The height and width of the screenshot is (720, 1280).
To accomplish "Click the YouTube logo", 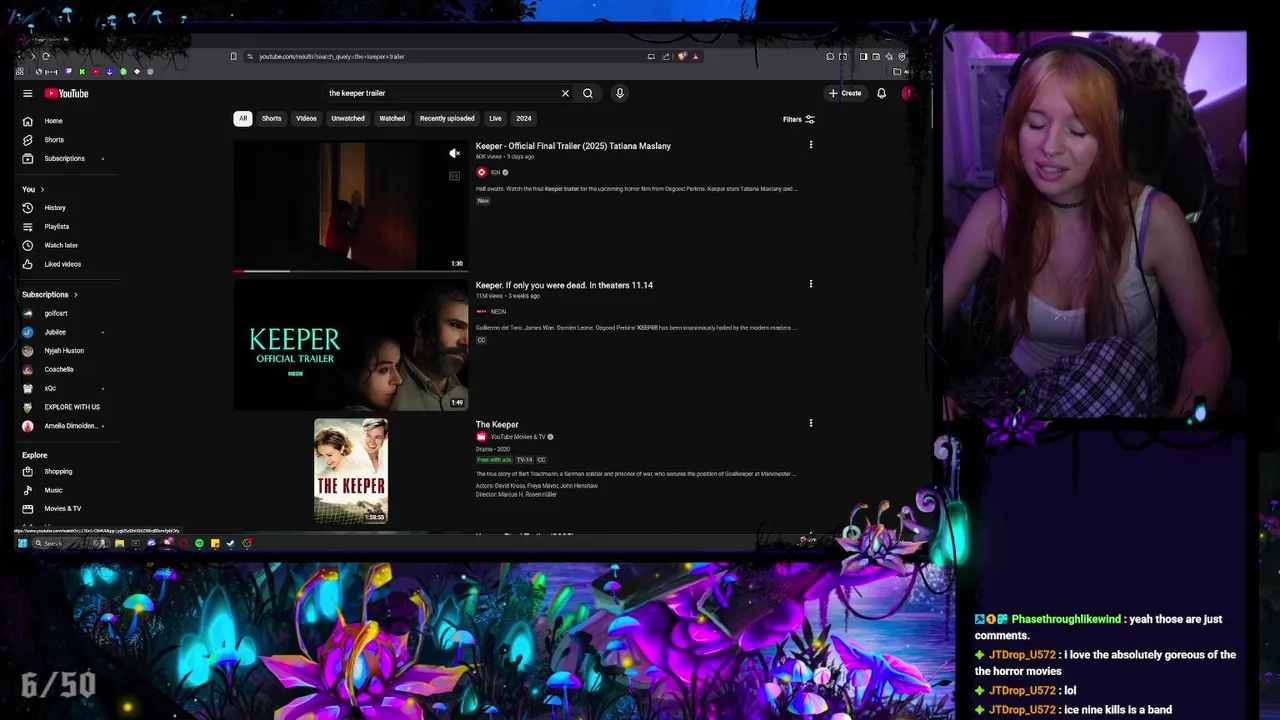I will [66, 93].
